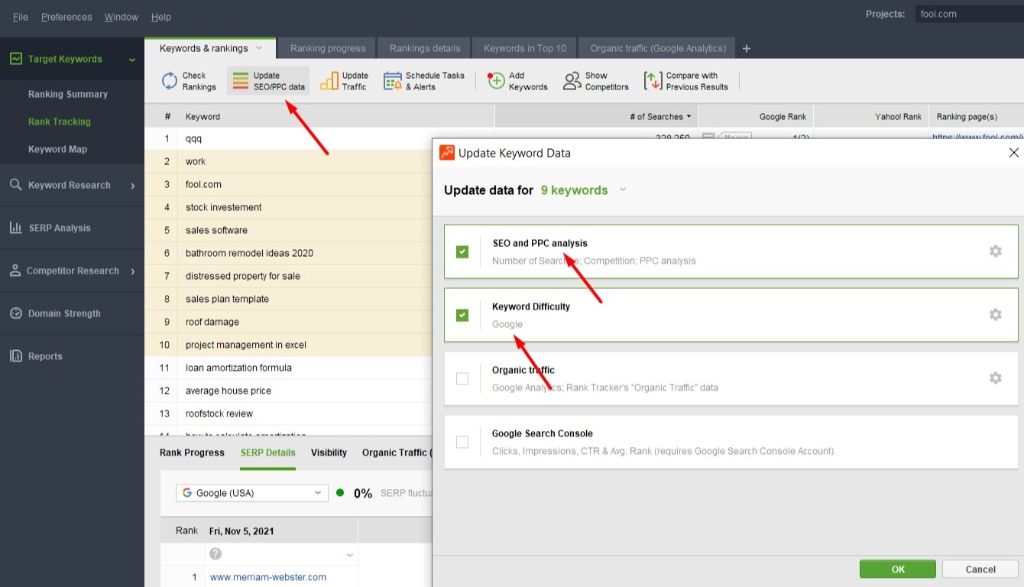Image resolution: width=1024 pixels, height=587 pixels.
Task: Collapse the Target Keywords section chevron
Action: 132,59
